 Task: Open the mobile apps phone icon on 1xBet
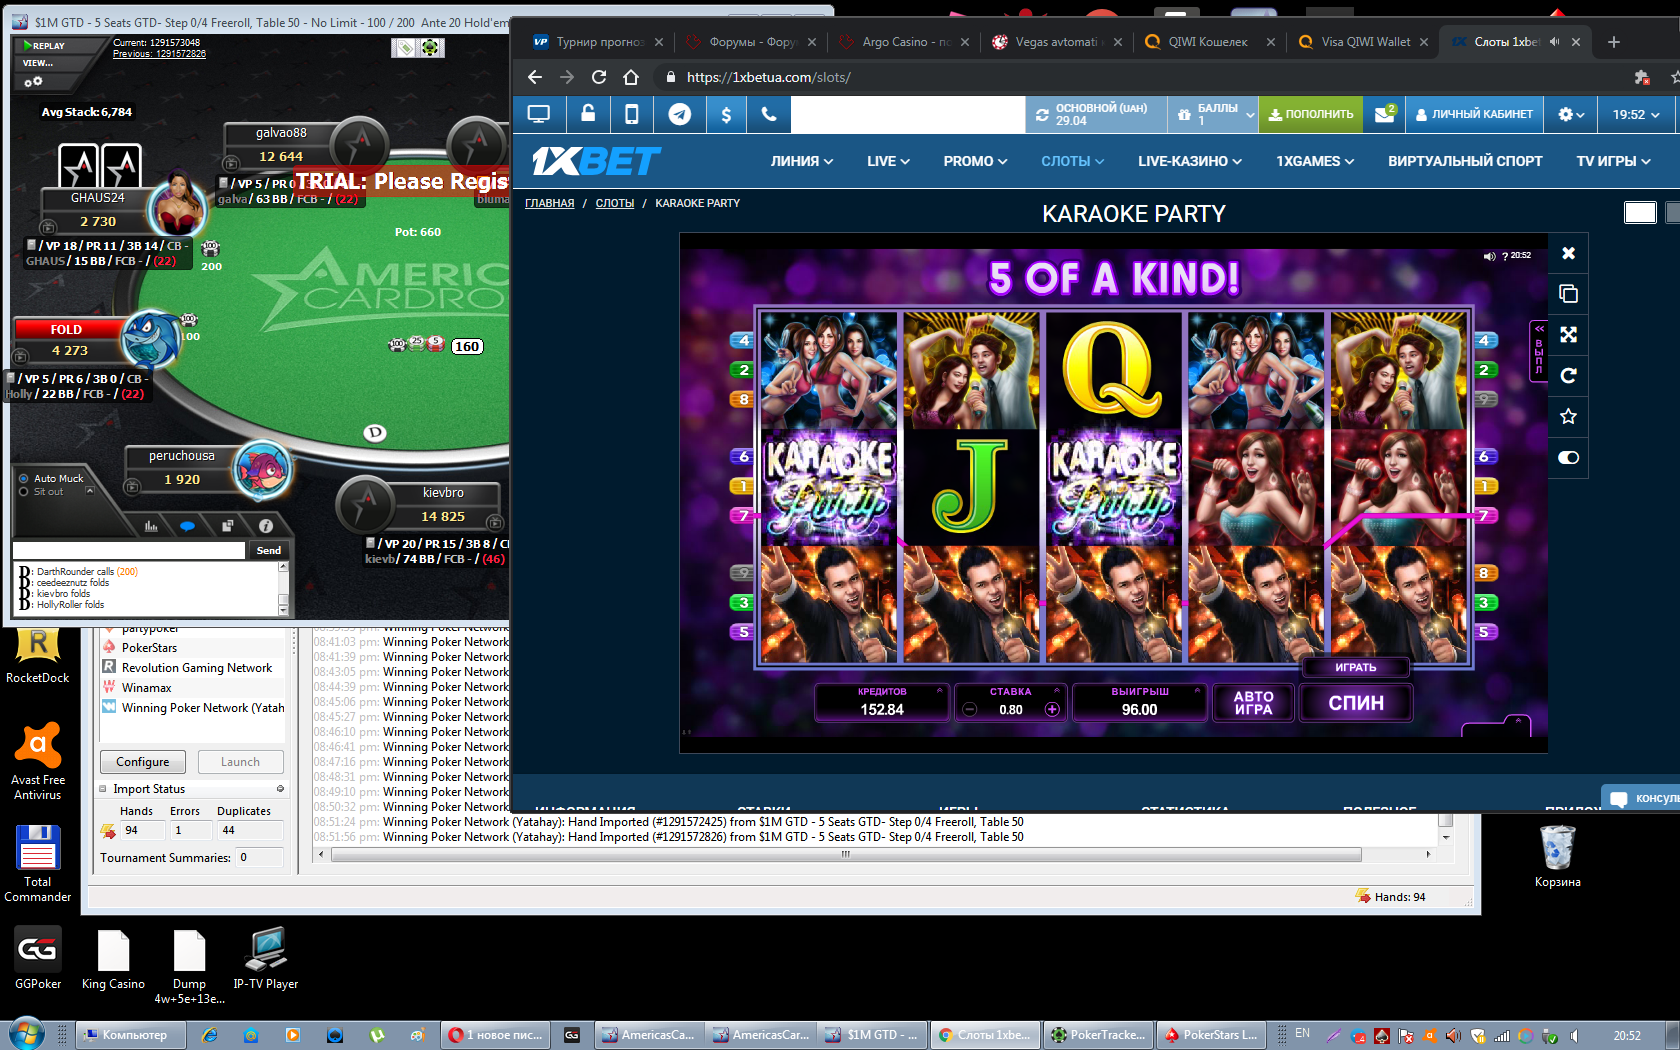click(x=632, y=114)
